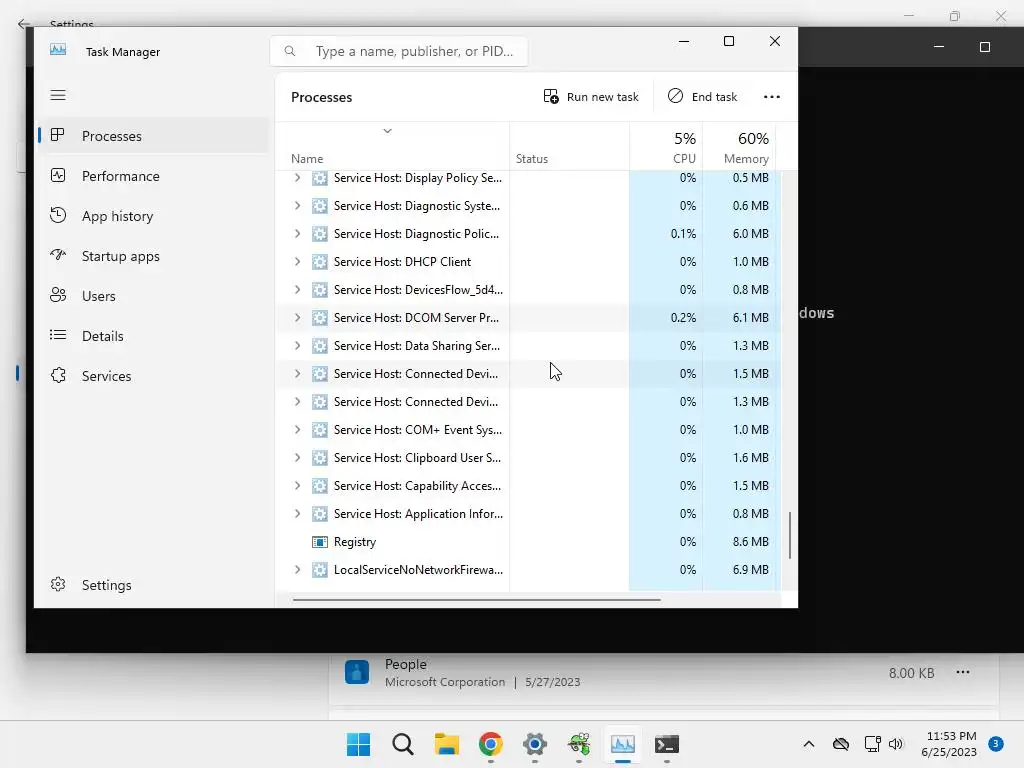Expand Service Host: Data Sharing Service row

297,345
